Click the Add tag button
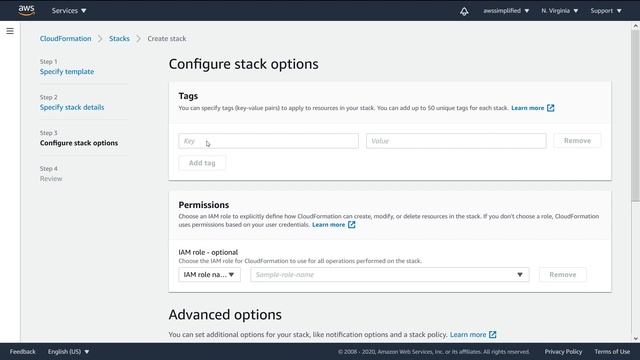 (x=202, y=163)
